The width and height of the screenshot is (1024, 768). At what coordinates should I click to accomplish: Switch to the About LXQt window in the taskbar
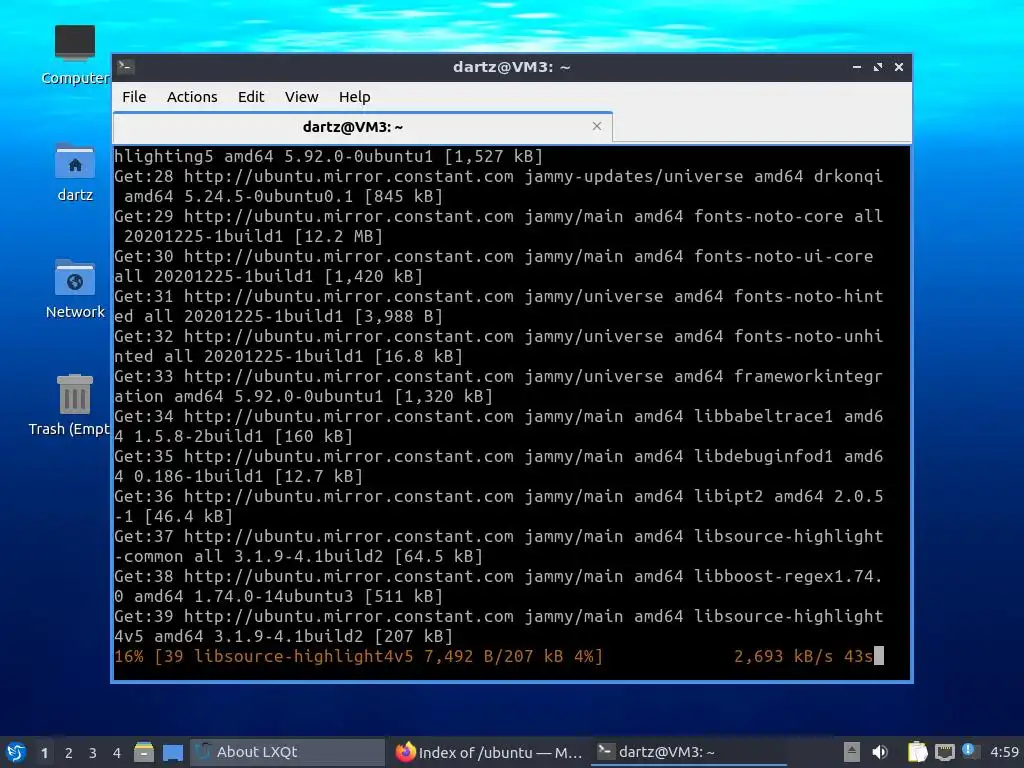click(287, 752)
